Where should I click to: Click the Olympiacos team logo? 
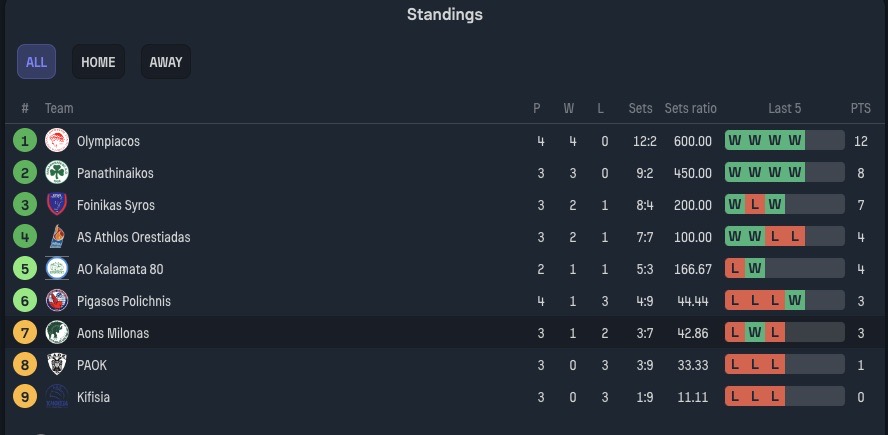57,140
